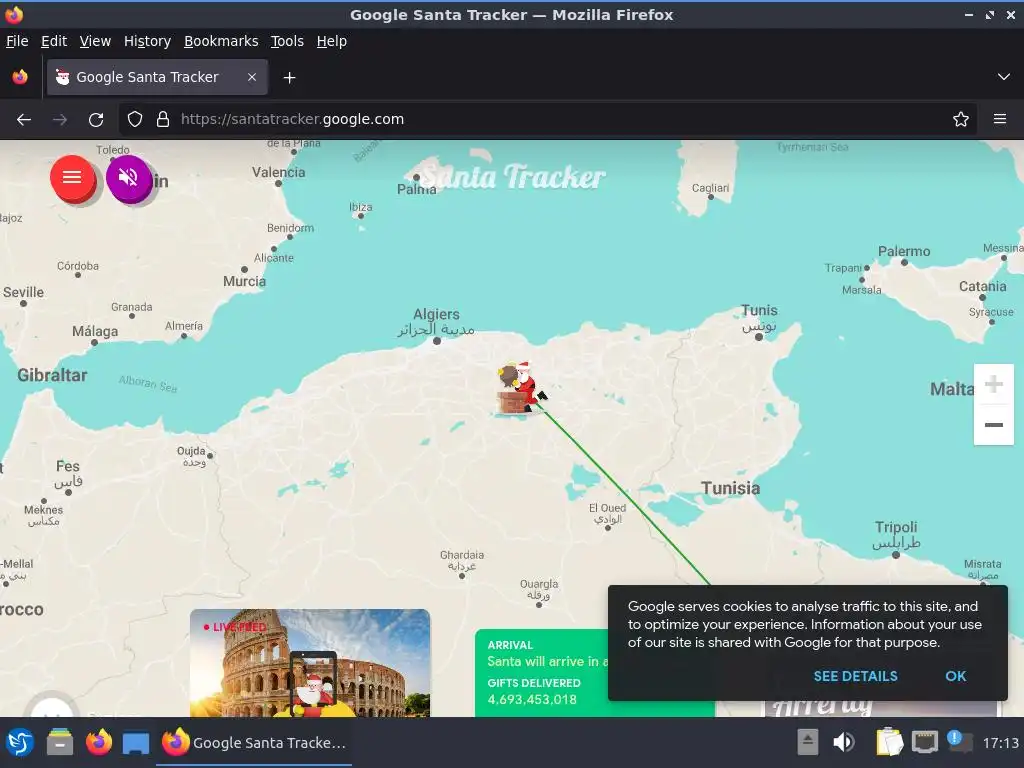Screen dimensions: 1024x768
Task: Bookmark this page with the star
Action: pos(961,120)
